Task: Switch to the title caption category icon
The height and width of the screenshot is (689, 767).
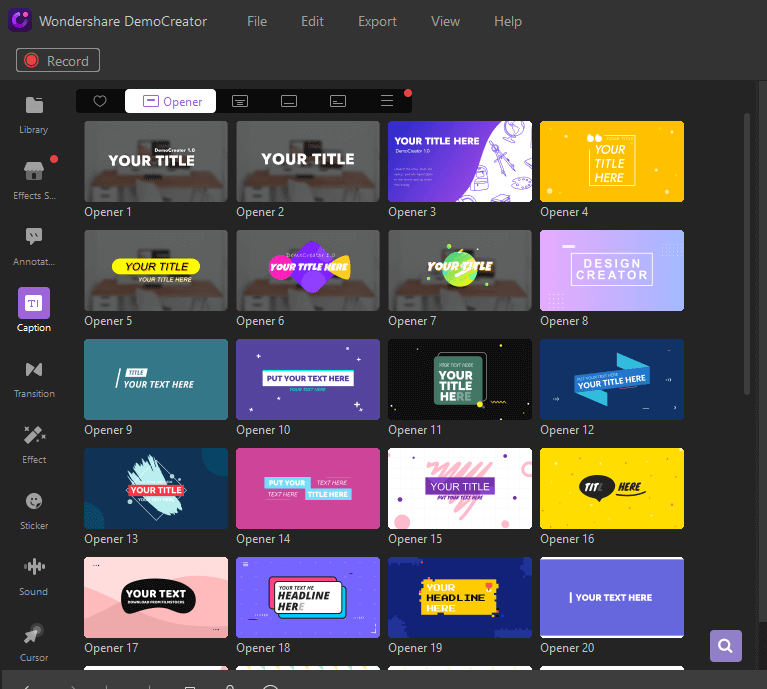Action: coord(240,101)
